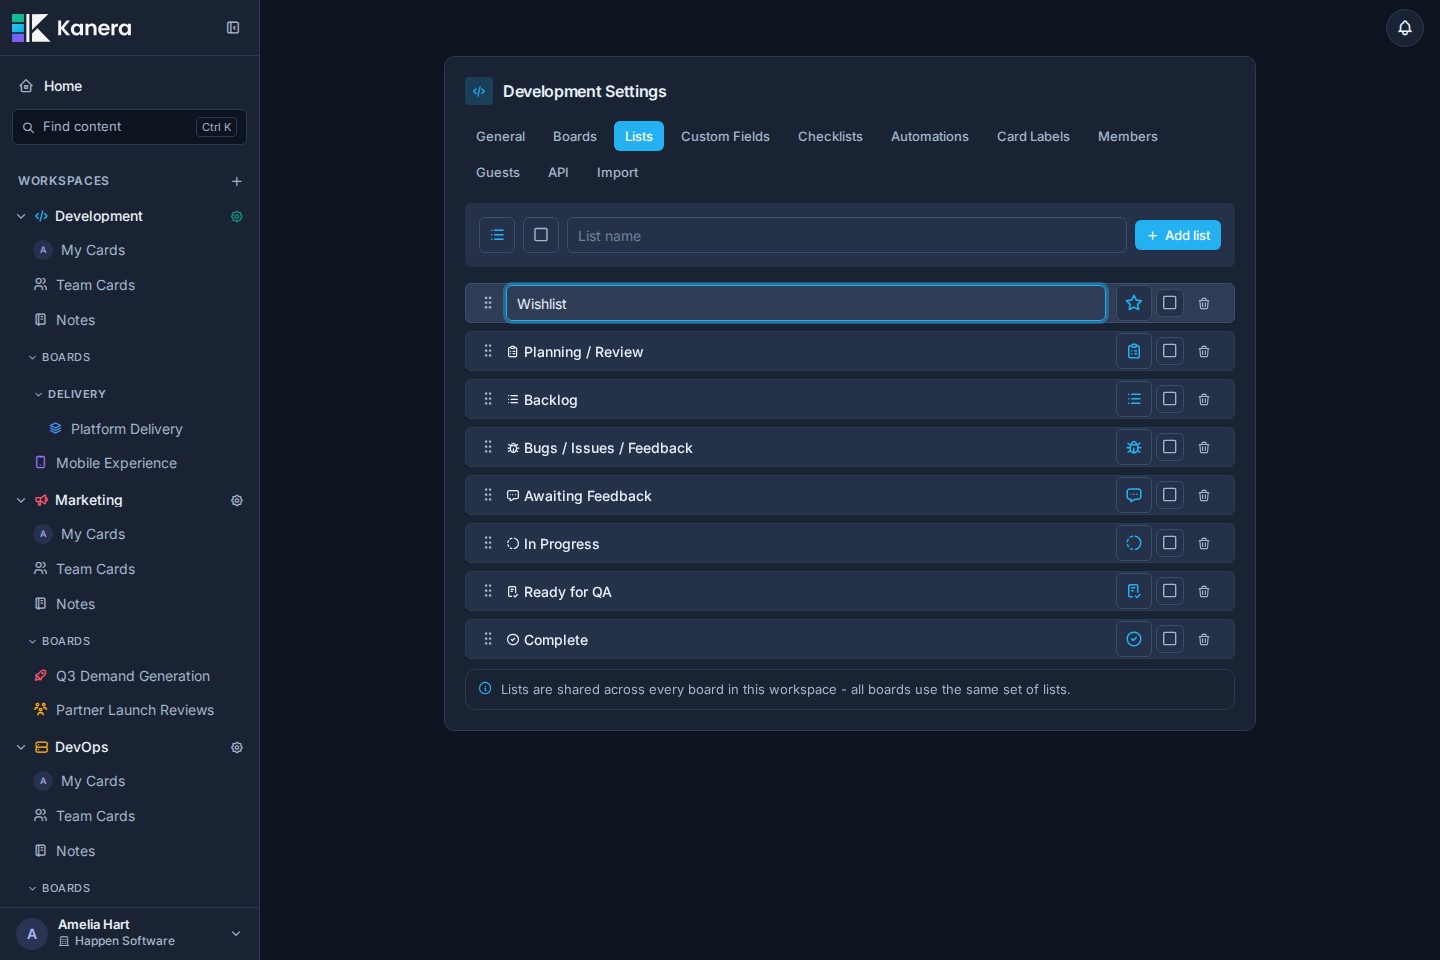This screenshot has height=960, width=1440.
Task: Pick icon for the new list
Action: [497, 235]
